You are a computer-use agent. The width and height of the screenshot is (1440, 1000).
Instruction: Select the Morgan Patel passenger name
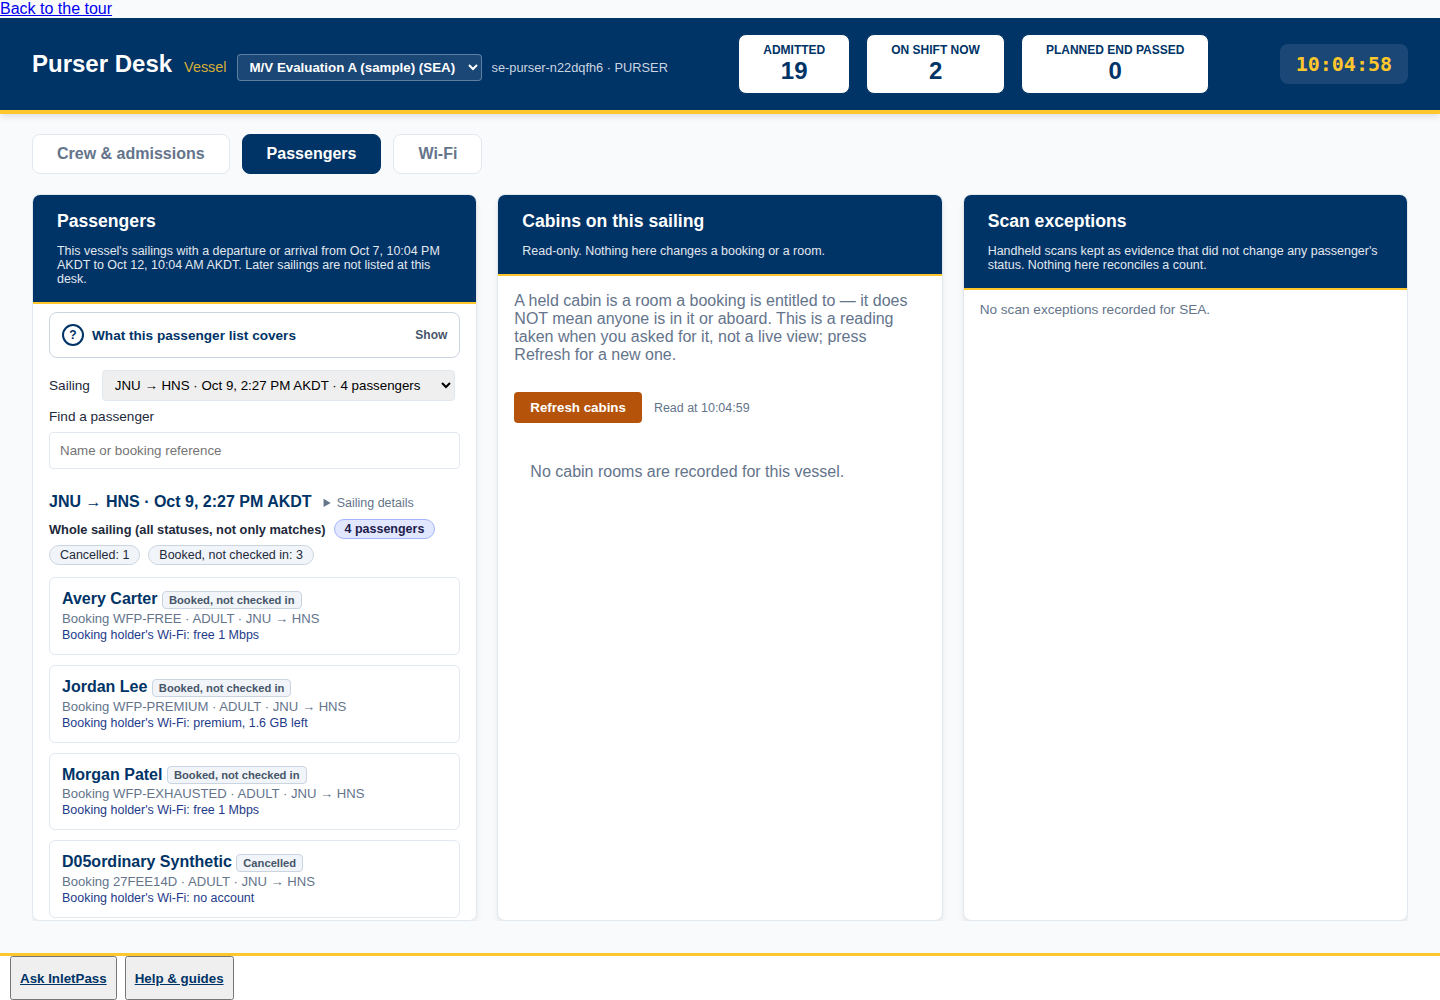[x=112, y=775]
